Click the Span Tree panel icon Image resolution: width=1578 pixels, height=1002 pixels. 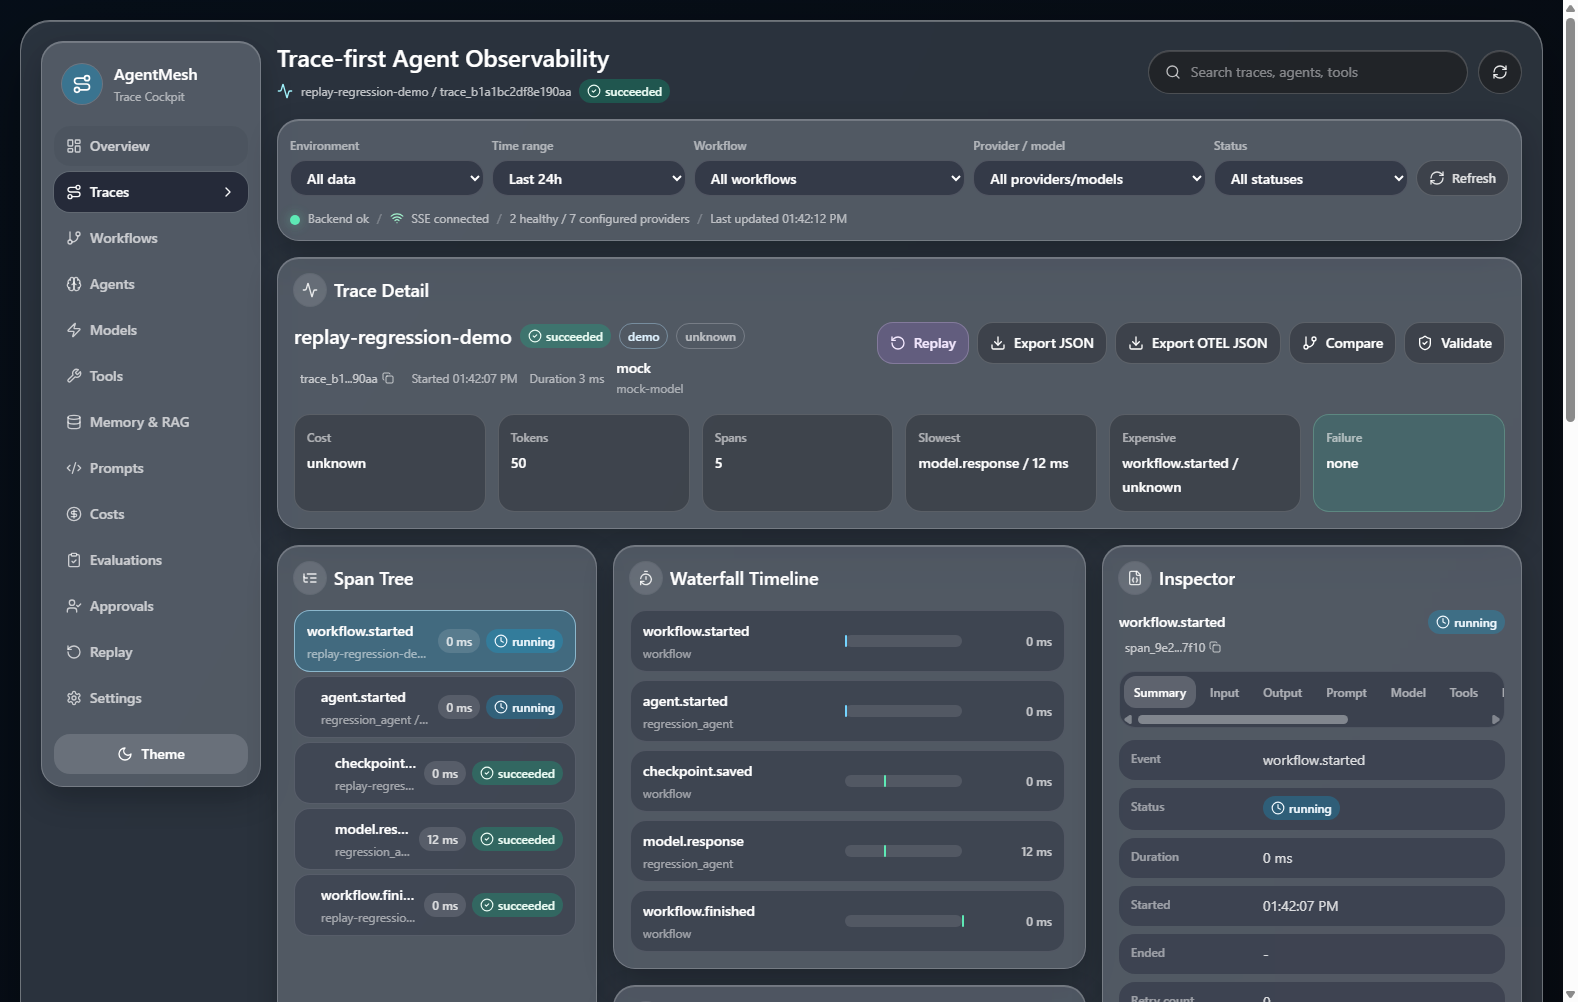pyautogui.click(x=310, y=578)
